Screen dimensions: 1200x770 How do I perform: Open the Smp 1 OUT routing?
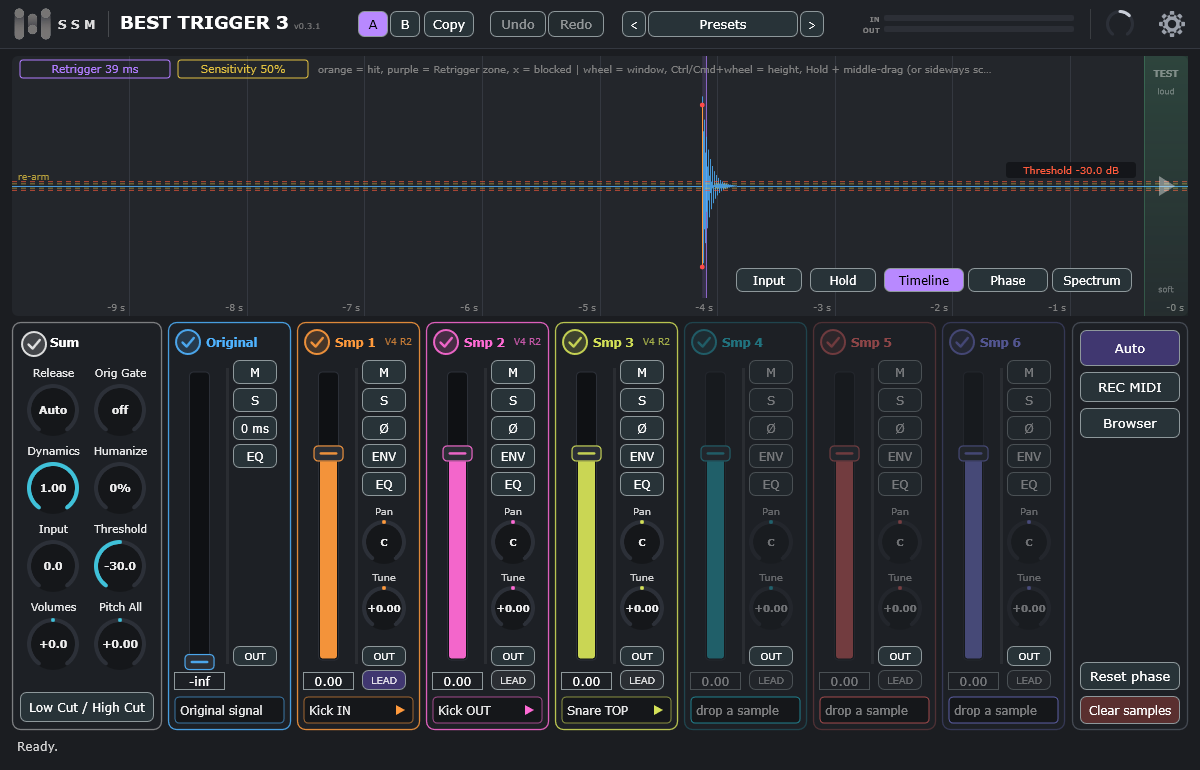pos(384,656)
